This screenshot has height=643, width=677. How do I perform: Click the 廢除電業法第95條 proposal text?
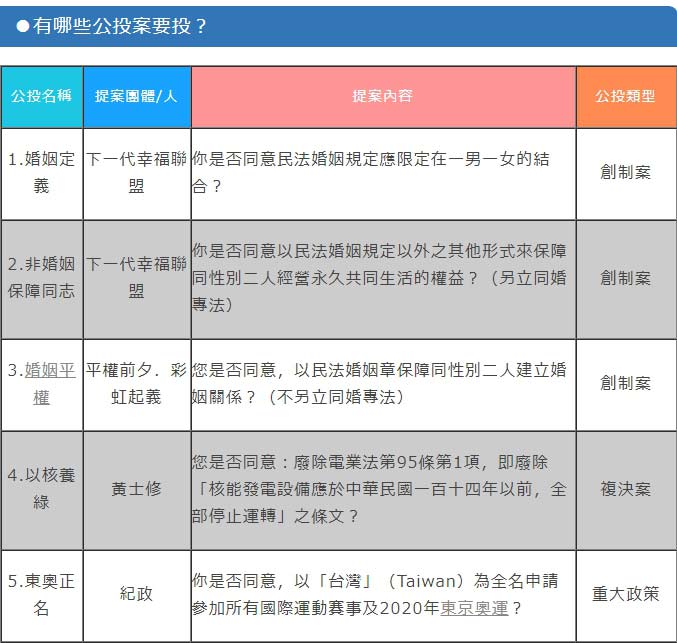coord(379,489)
